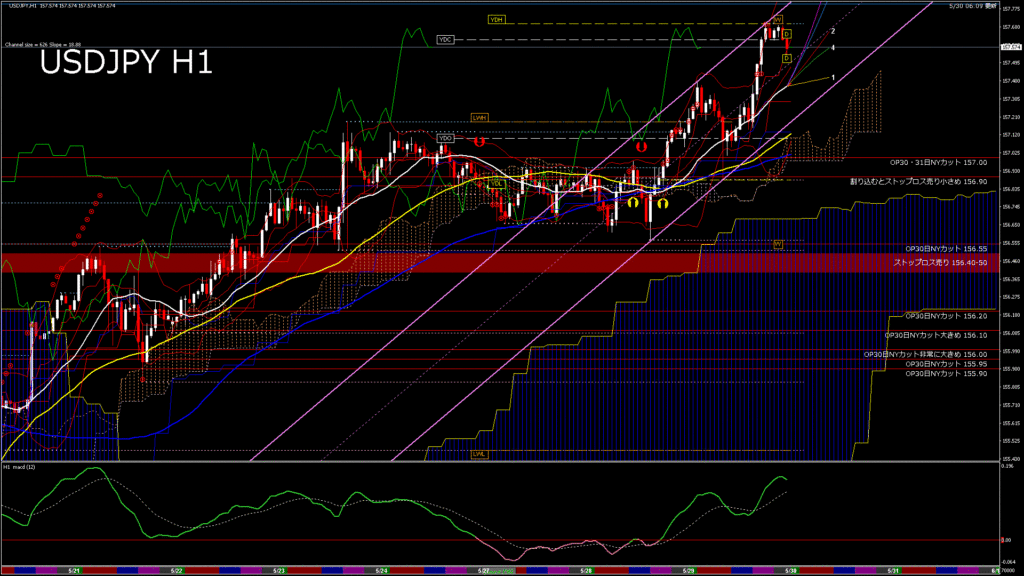Image resolution: width=1024 pixels, height=576 pixels.
Task: Click the H1 macd (12) indicator label
Action: (21, 467)
